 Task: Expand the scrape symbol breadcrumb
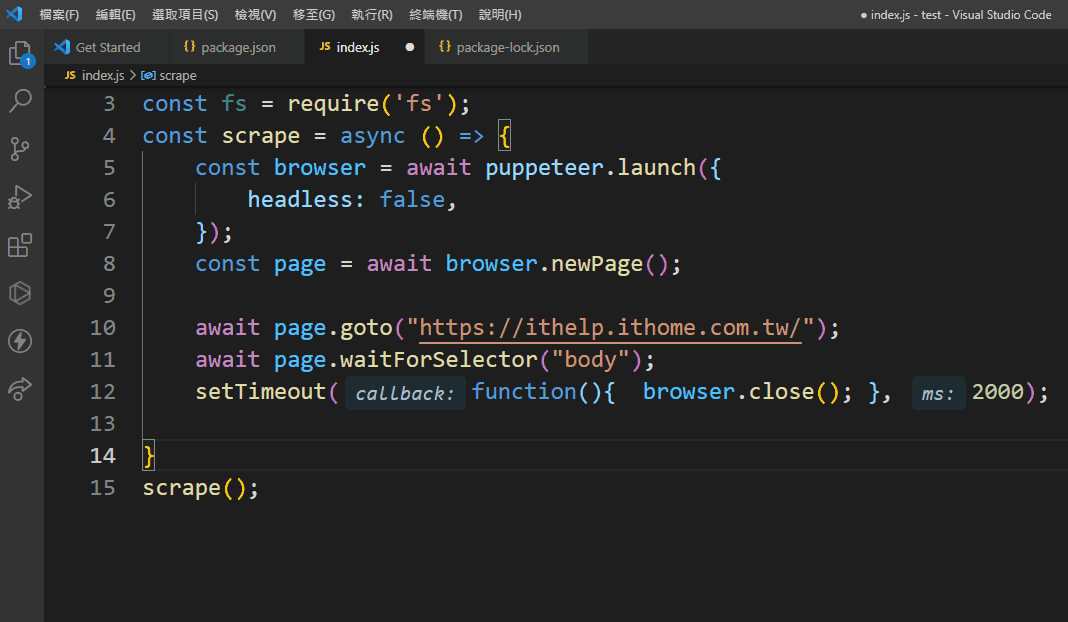(177, 75)
